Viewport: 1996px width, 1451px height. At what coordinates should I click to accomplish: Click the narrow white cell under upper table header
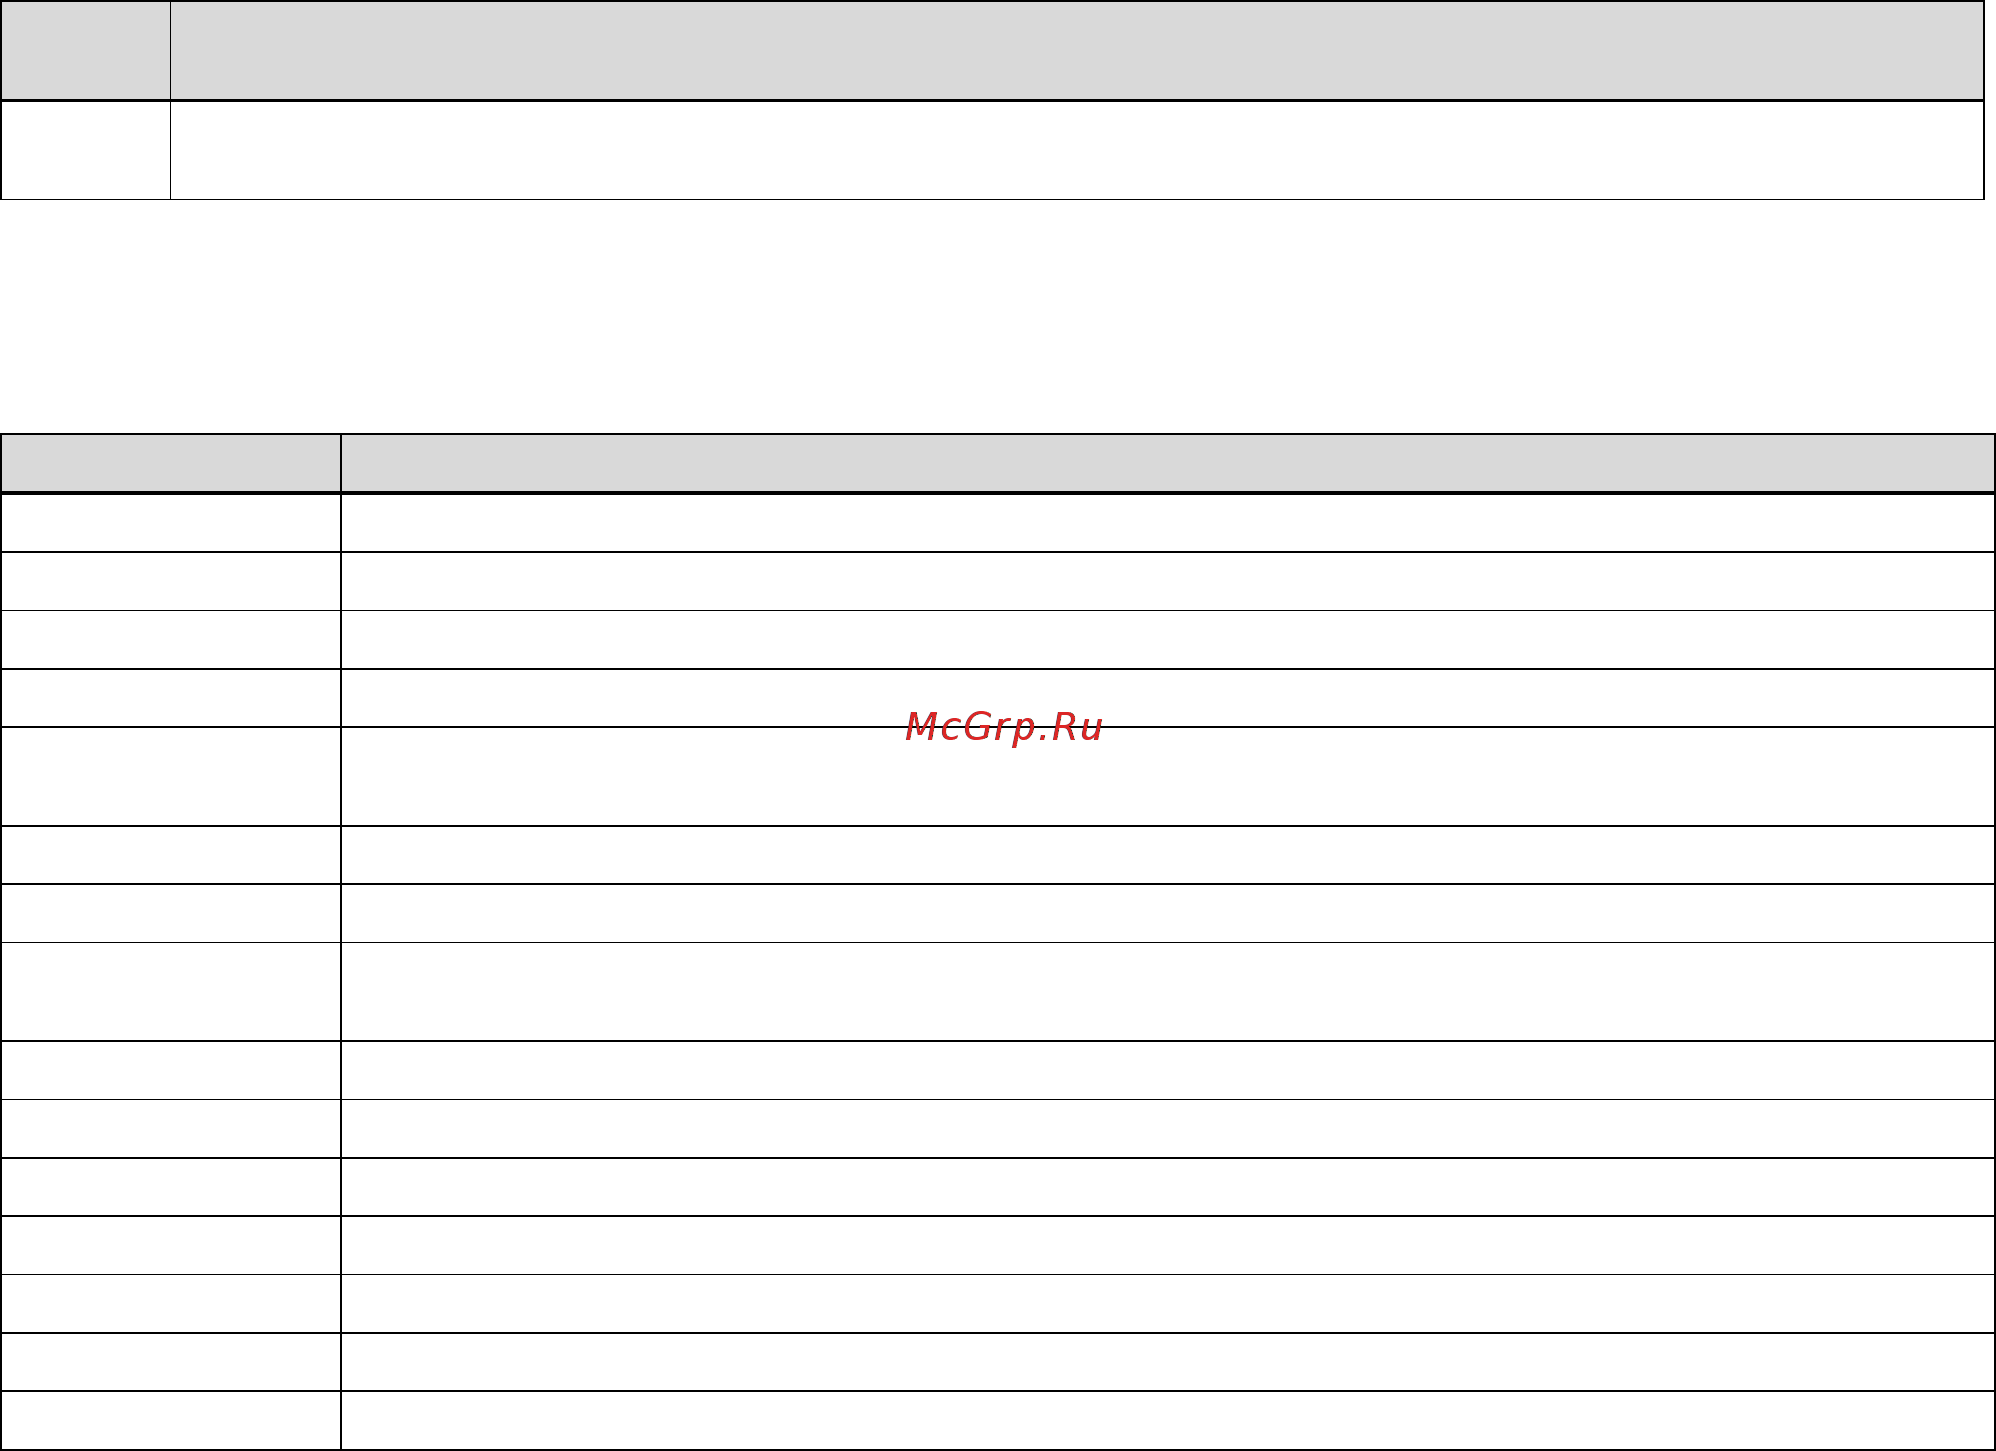tap(85, 150)
